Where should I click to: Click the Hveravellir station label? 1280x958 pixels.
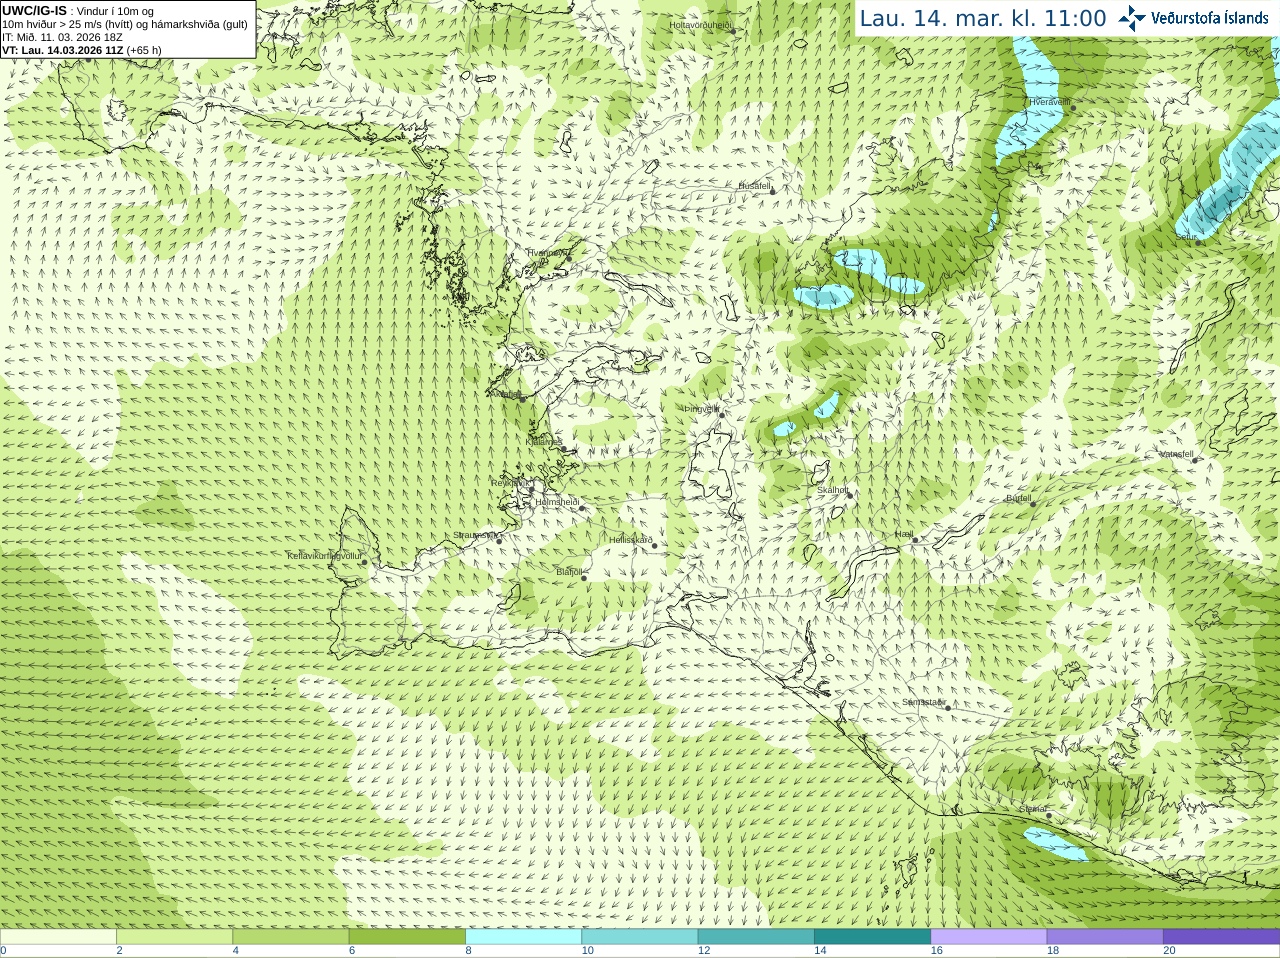pos(1050,102)
